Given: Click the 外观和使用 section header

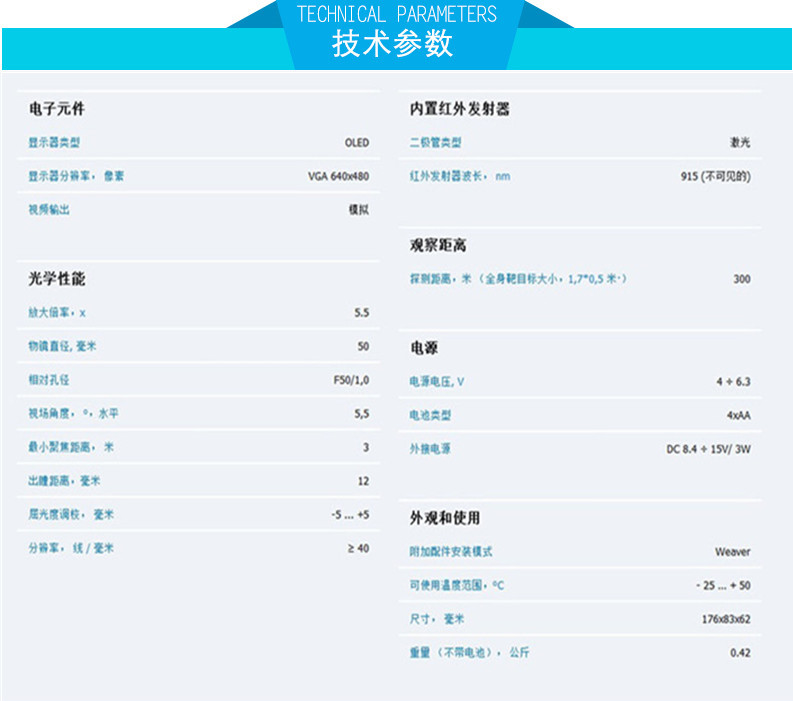Looking at the screenshot, I should 445,518.
